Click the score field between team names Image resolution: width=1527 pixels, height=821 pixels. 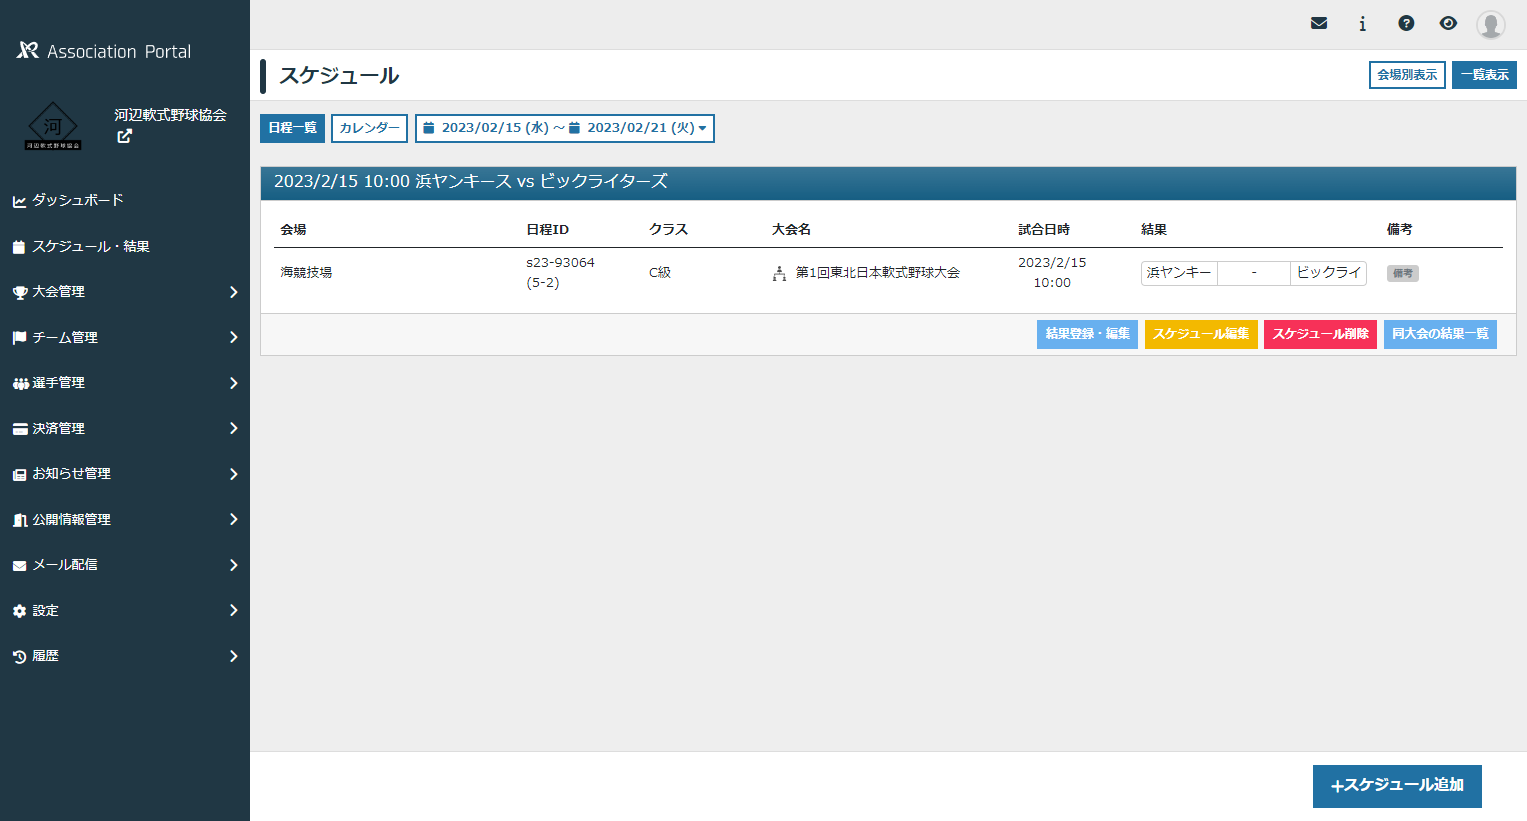point(1253,273)
